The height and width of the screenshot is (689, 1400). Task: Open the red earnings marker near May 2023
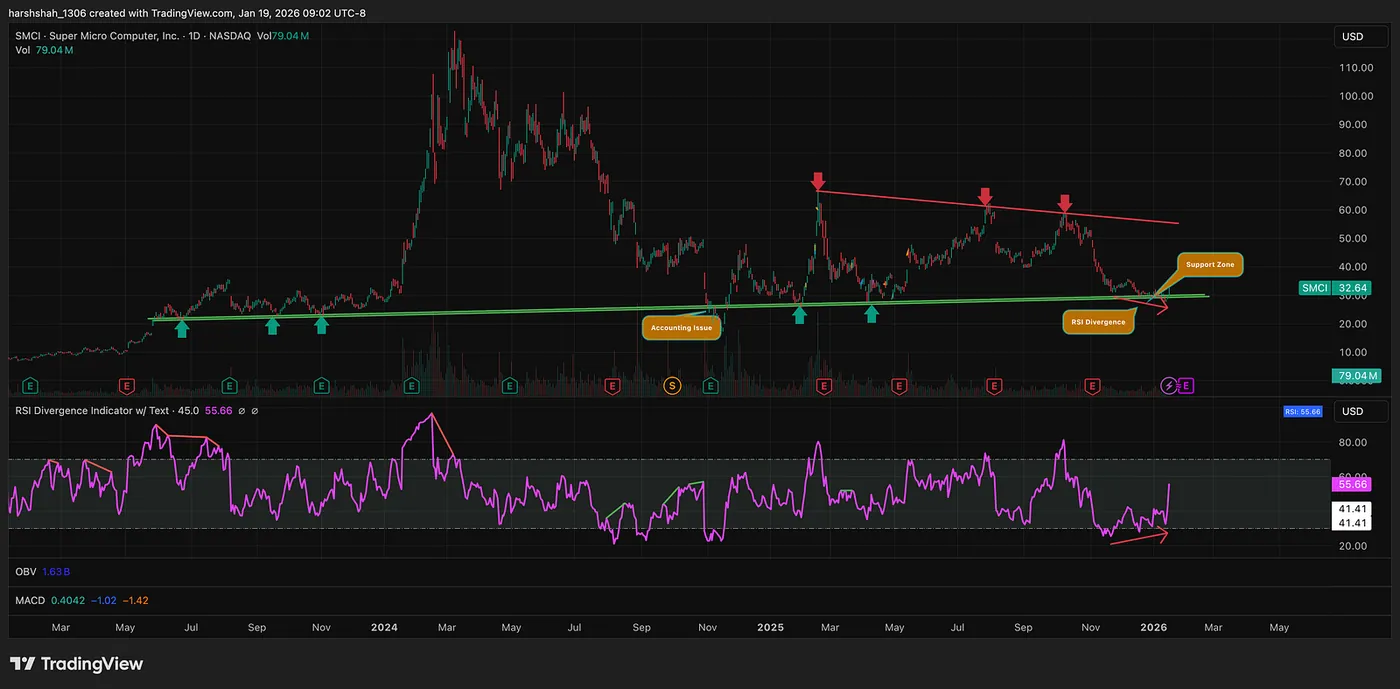[127, 385]
